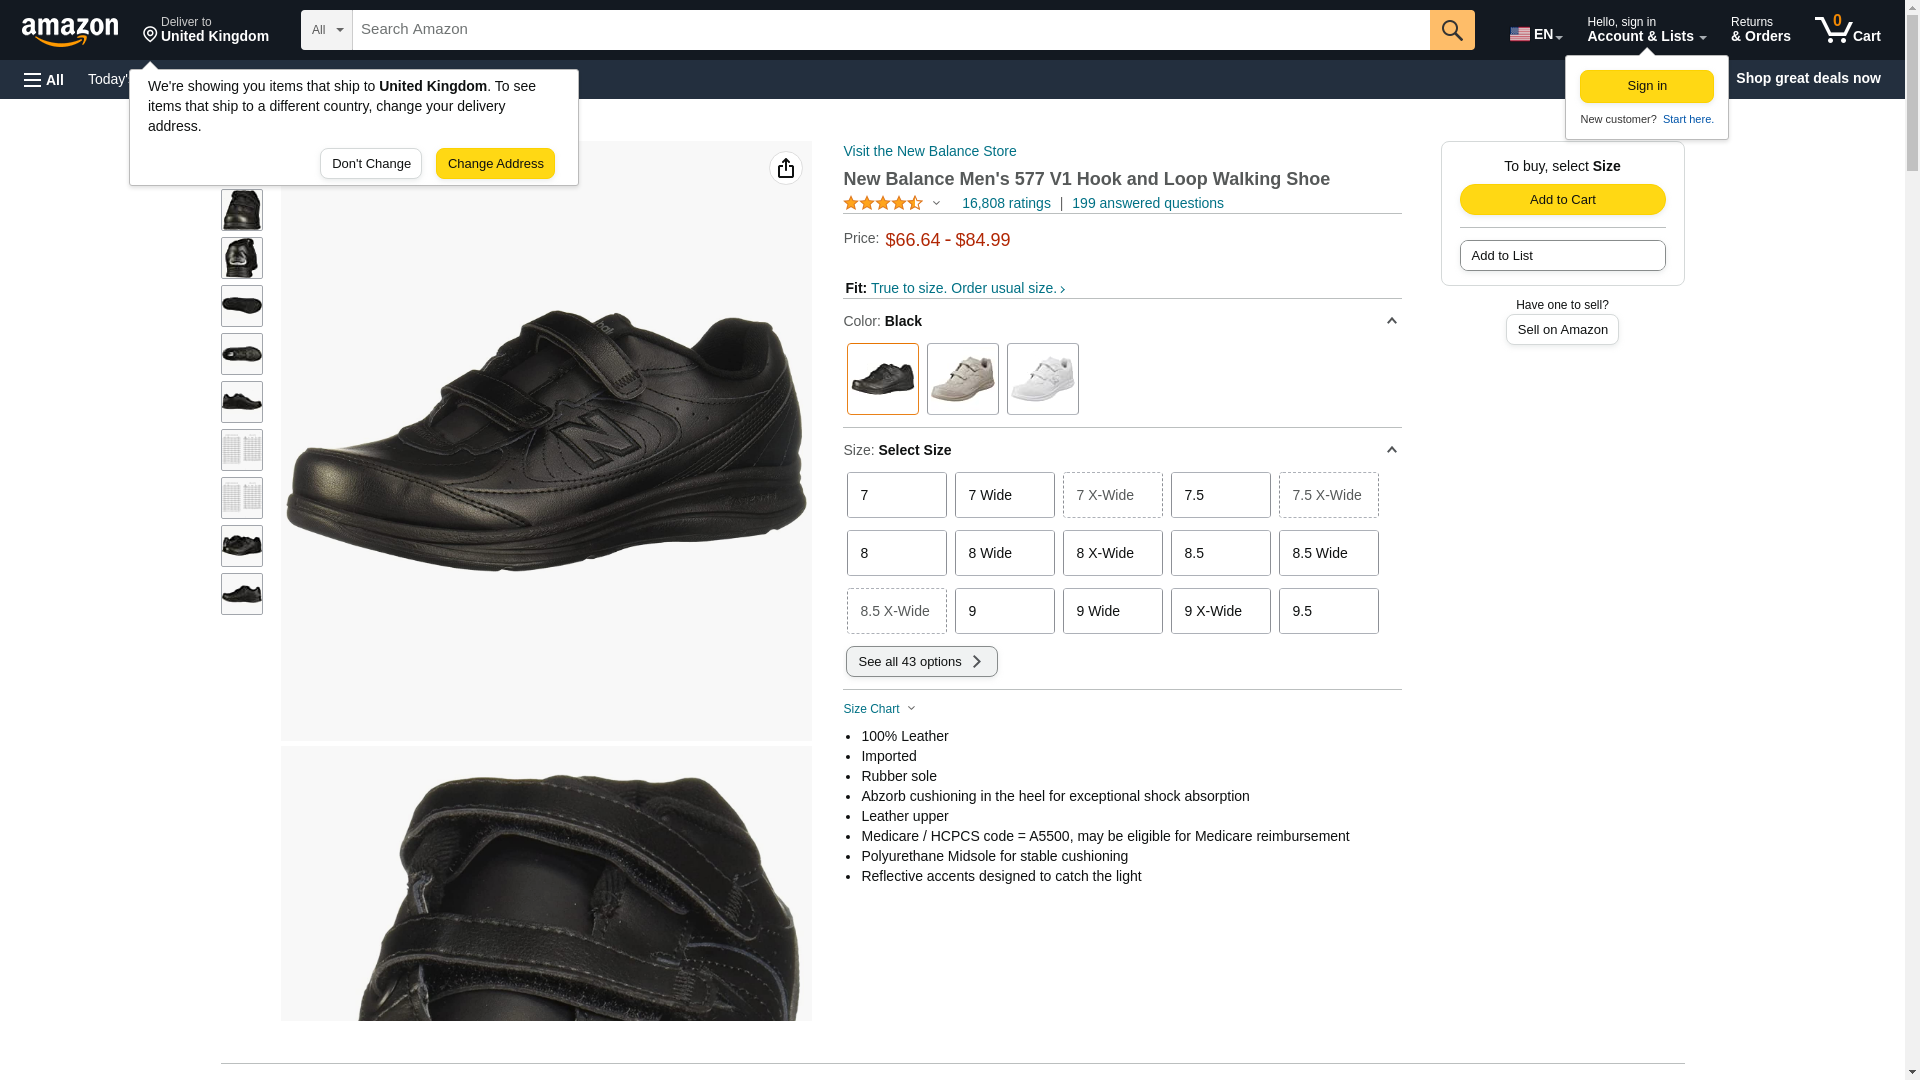Click the search magnifier button
The height and width of the screenshot is (1080, 1920).
tap(1451, 30)
